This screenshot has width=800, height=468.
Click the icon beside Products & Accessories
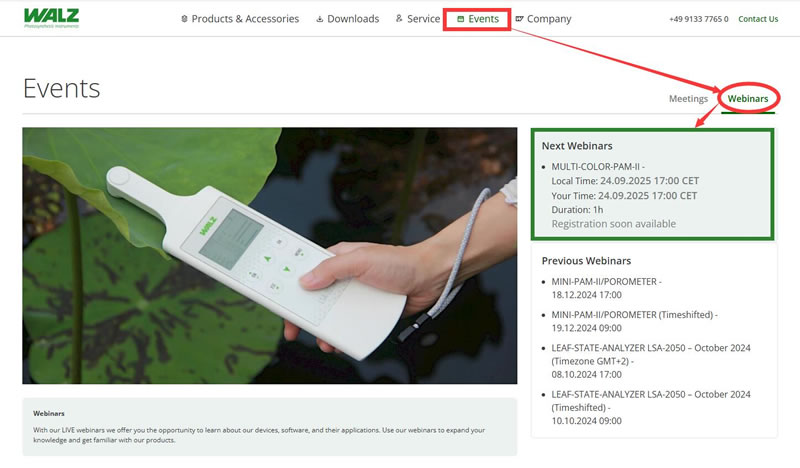(184, 19)
